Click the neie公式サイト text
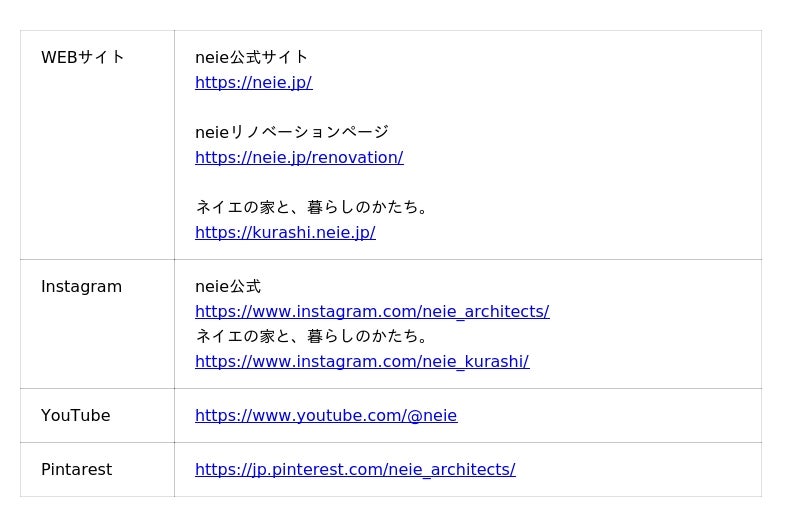Viewport: 800px width, 527px height. click(252, 57)
